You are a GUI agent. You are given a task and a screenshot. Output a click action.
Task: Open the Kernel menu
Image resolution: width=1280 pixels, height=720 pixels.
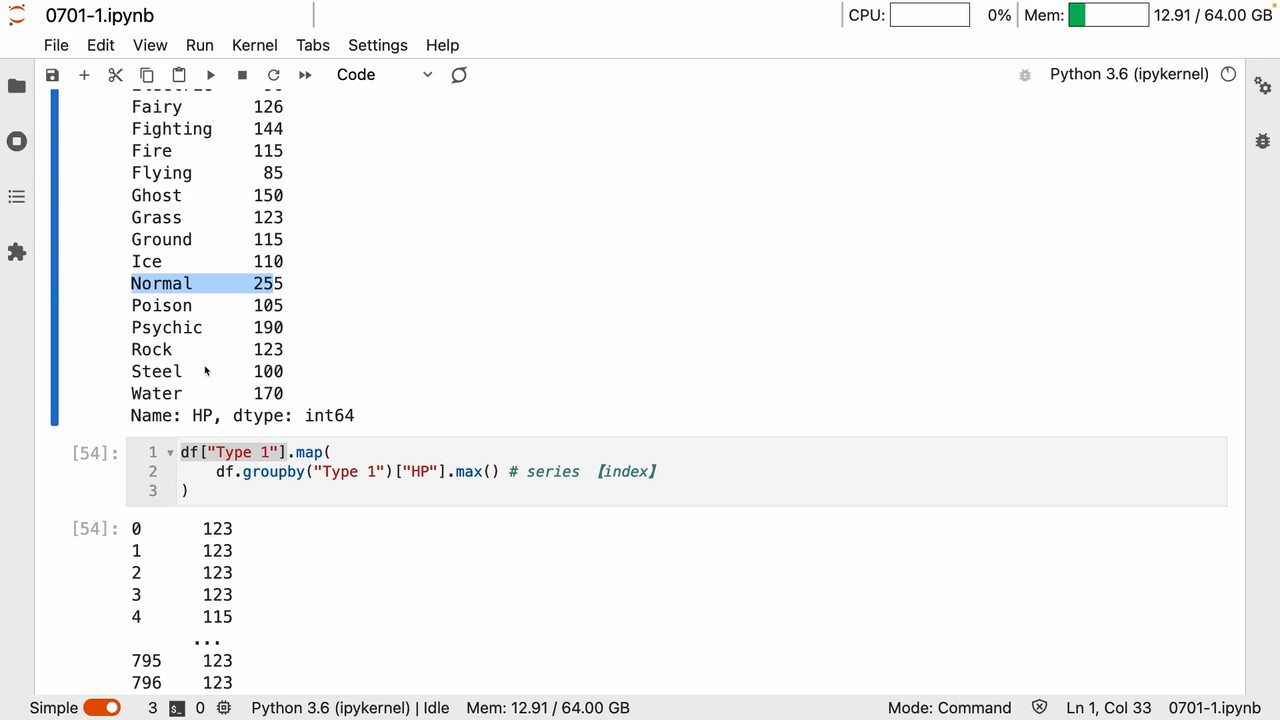[254, 45]
